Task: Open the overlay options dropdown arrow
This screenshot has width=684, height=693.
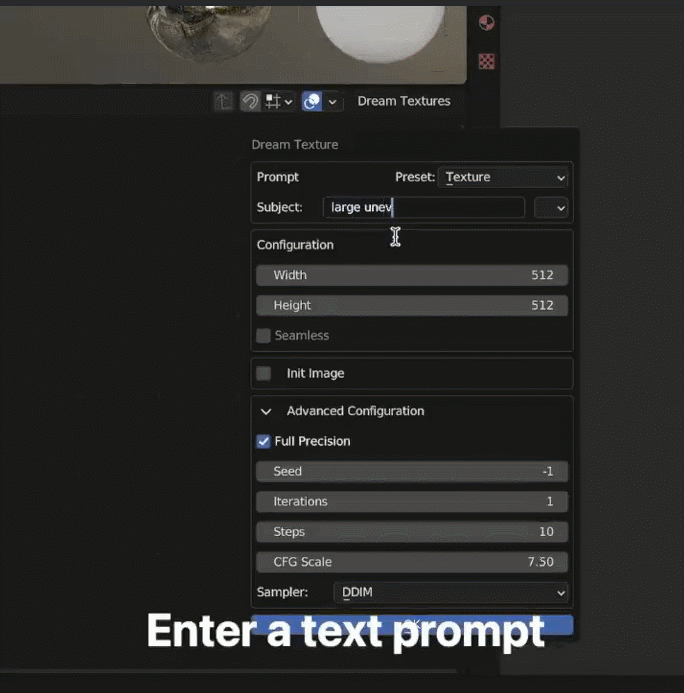Action: [333, 101]
